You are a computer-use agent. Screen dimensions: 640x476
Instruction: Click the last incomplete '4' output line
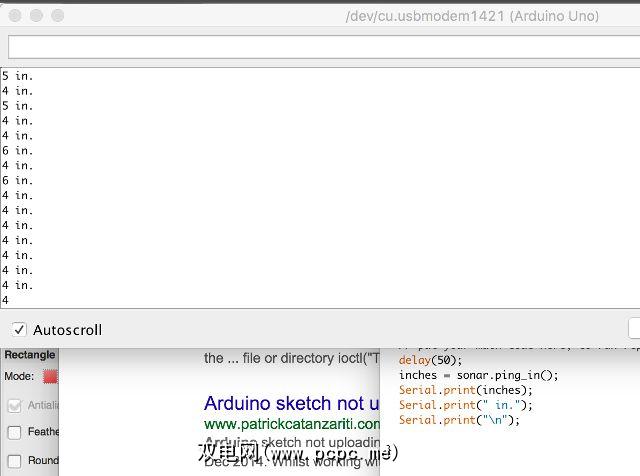click(x=5, y=300)
